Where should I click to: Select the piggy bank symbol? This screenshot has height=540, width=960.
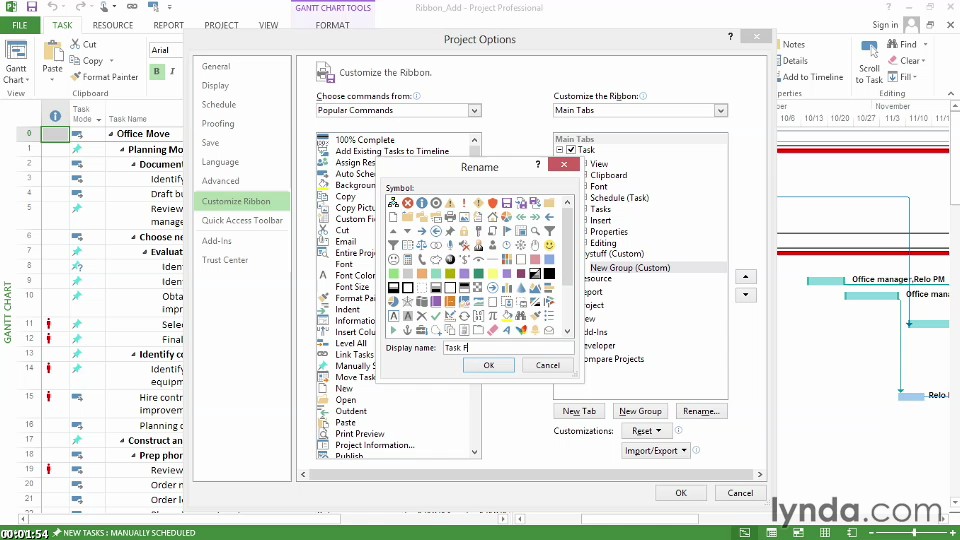click(436, 259)
